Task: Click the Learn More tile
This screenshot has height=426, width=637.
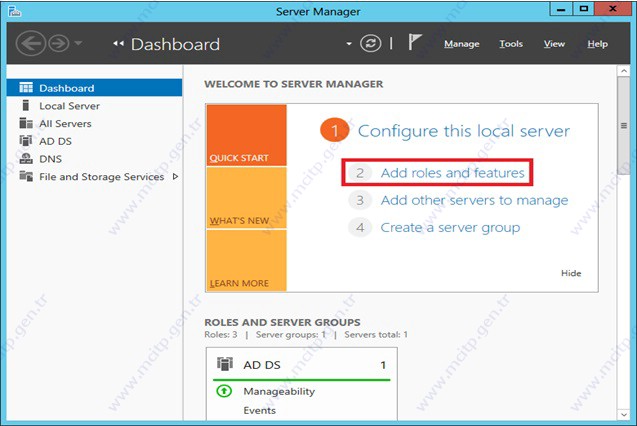Action: click(x=246, y=260)
